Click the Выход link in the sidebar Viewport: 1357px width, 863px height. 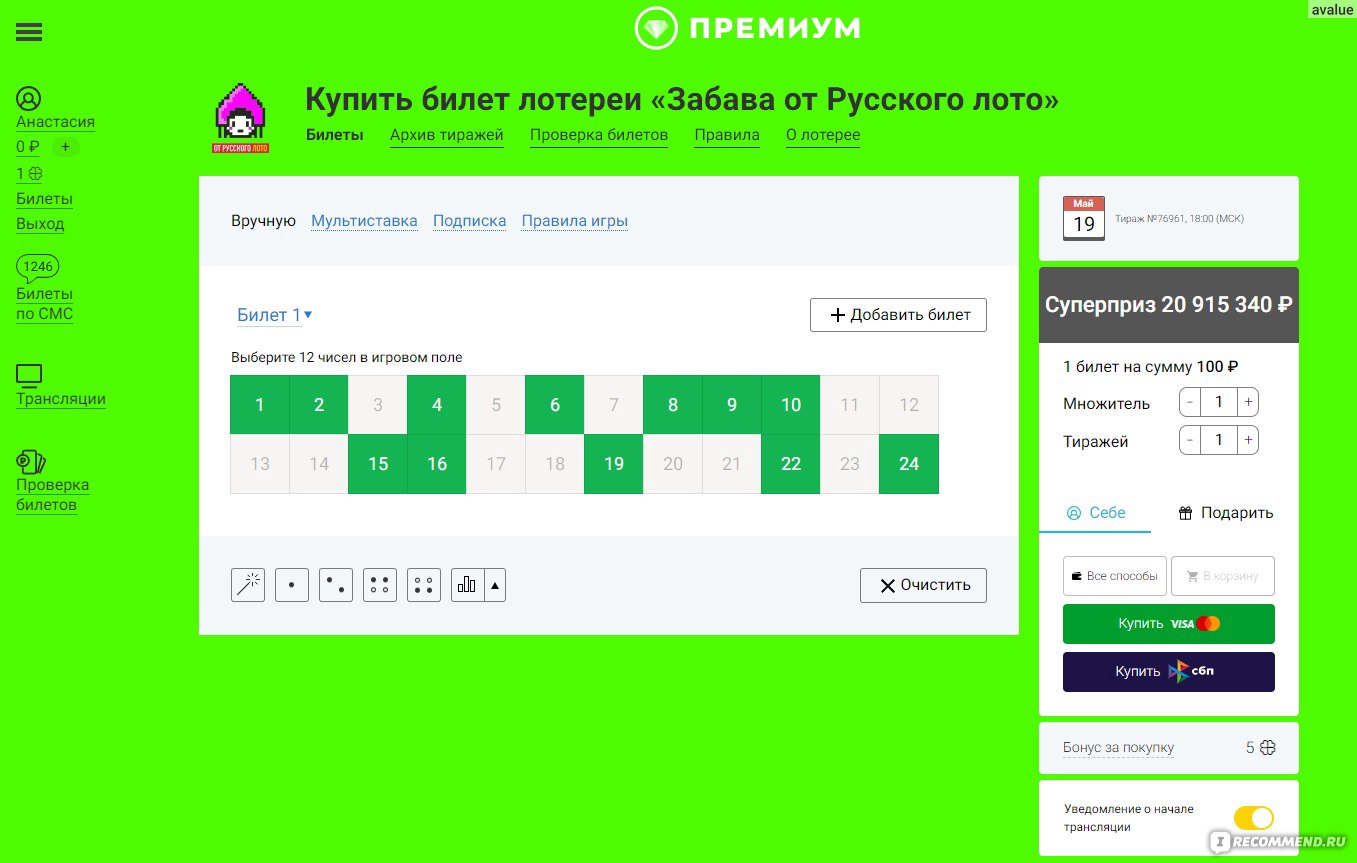[40, 224]
